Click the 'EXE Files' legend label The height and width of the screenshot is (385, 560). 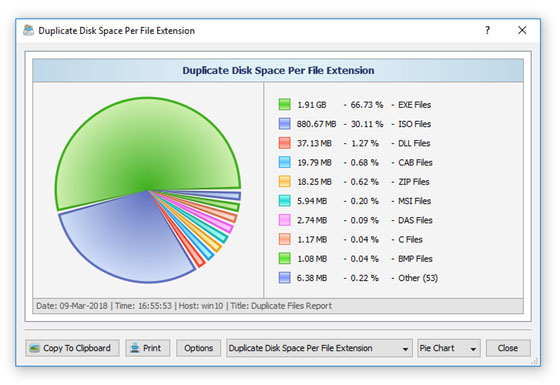point(415,105)
